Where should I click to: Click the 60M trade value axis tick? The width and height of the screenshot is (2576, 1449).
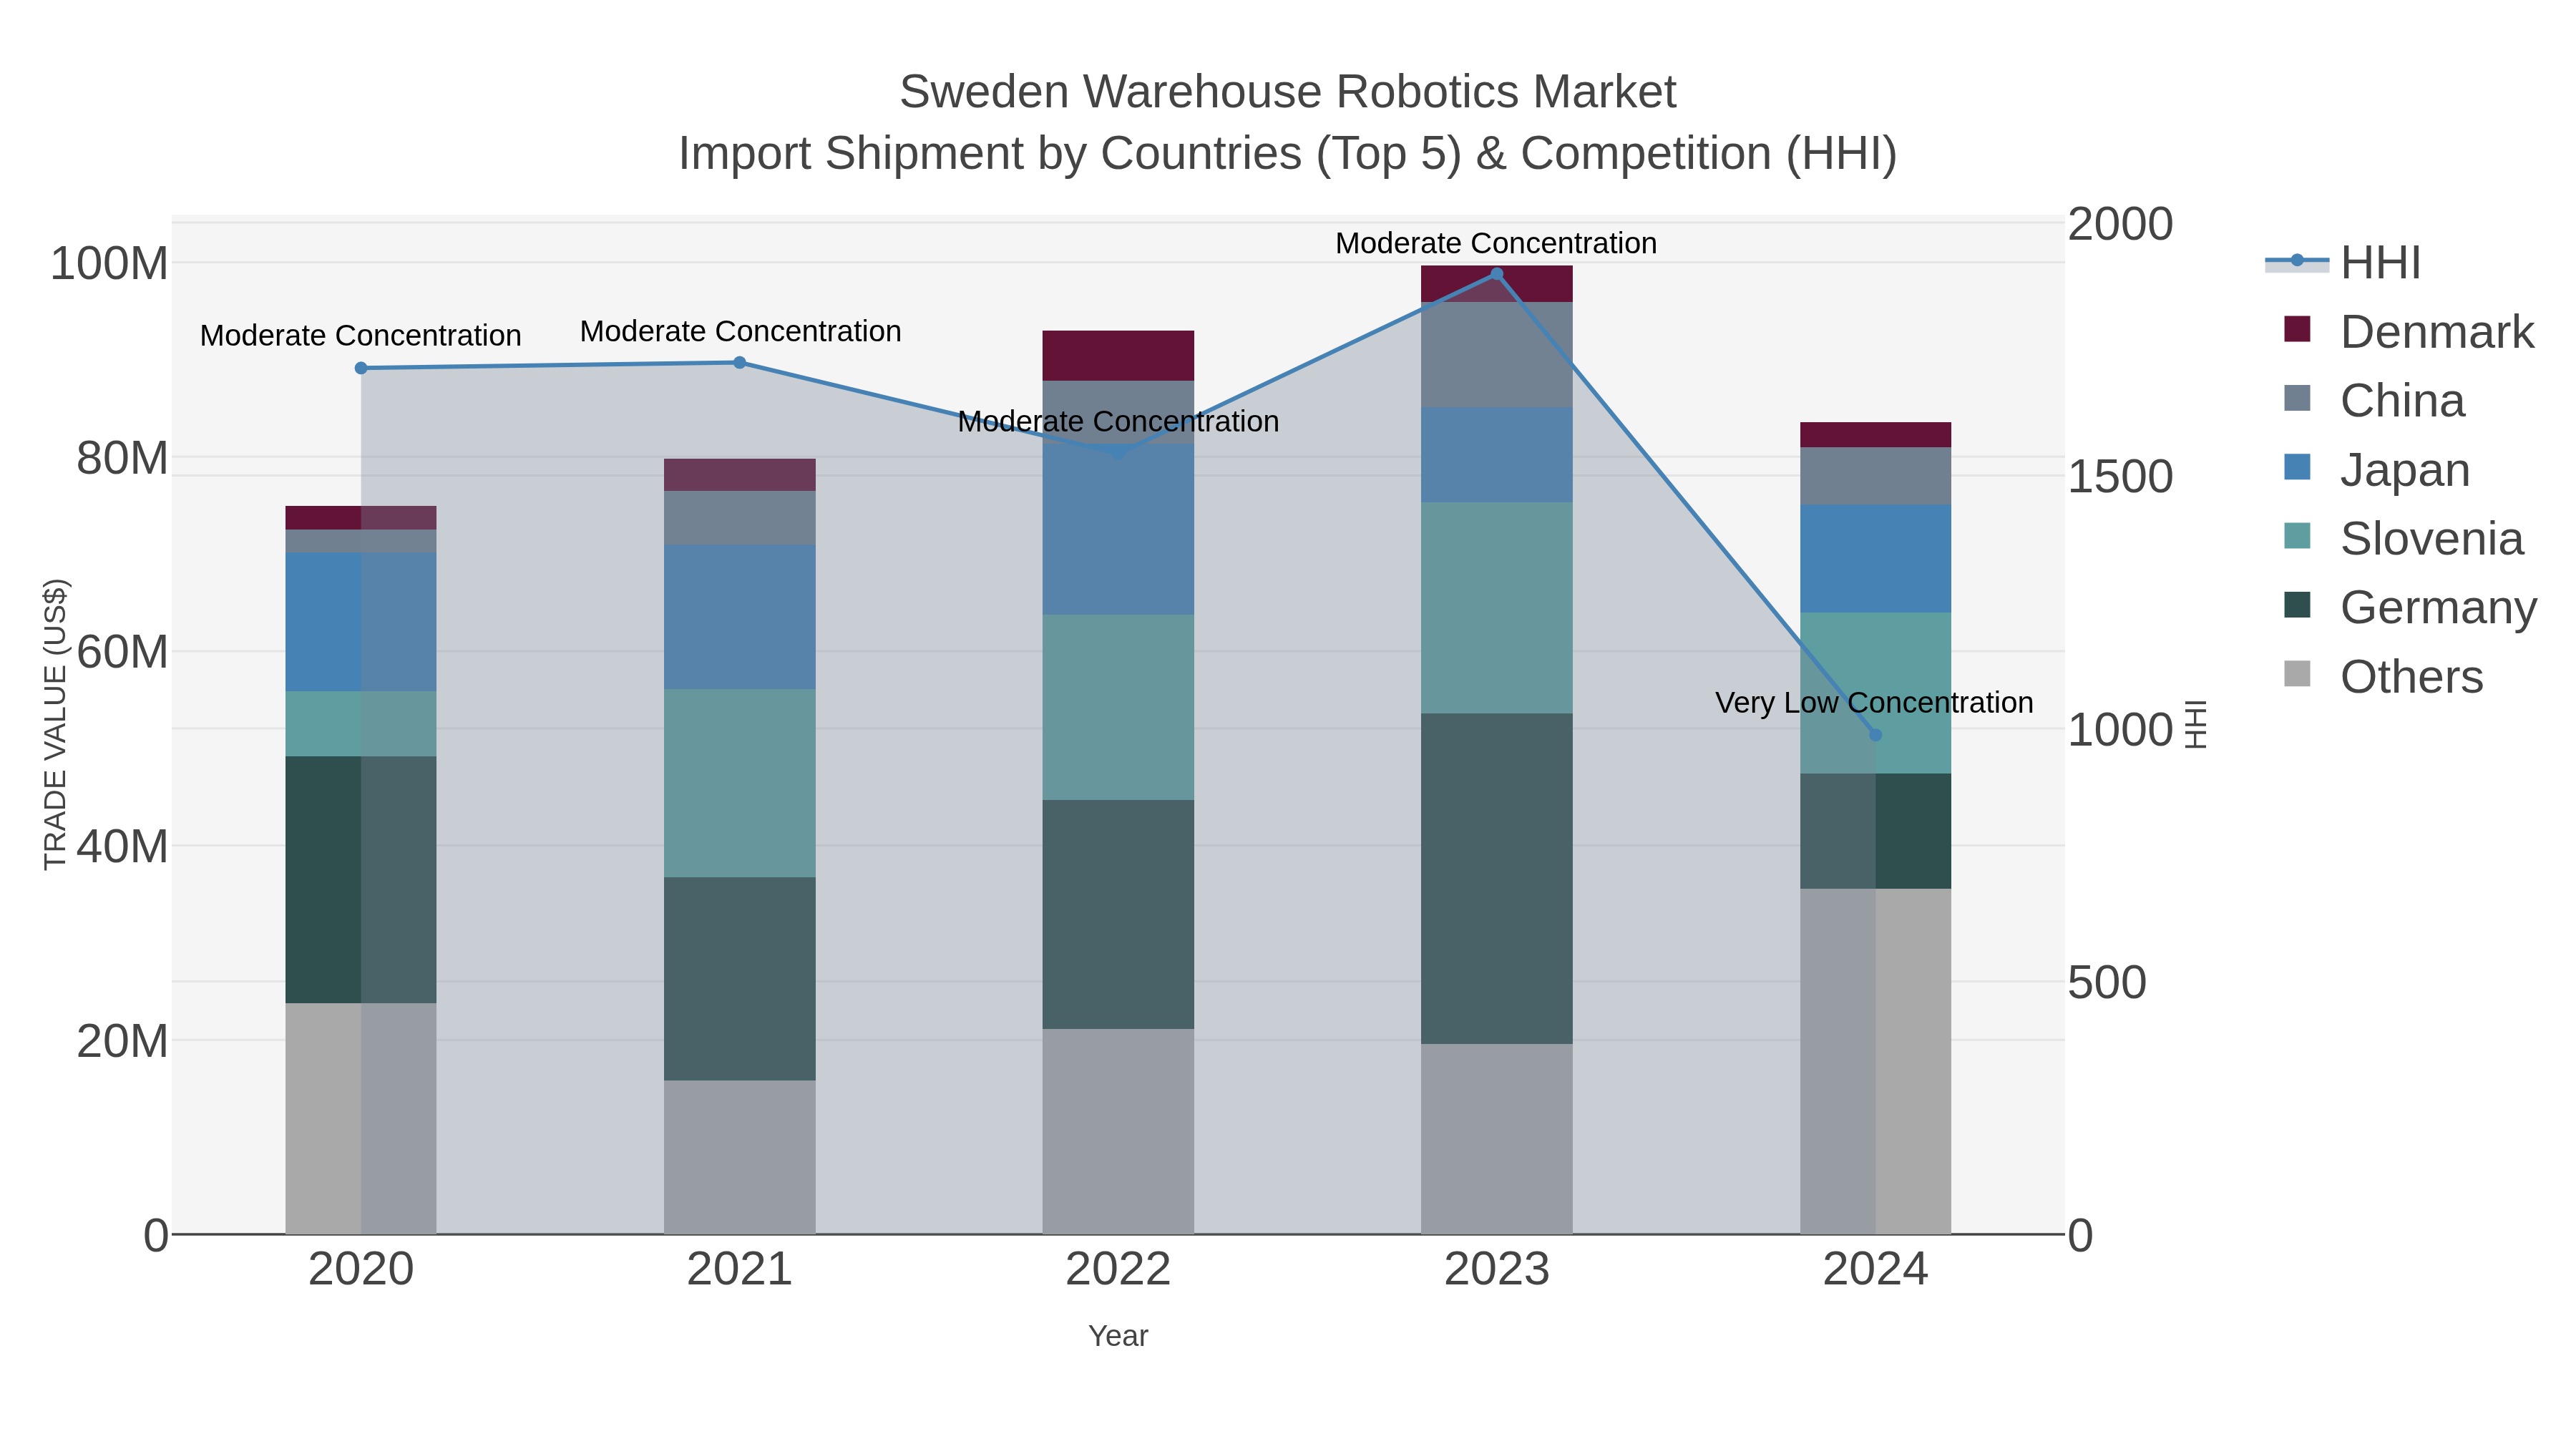[x=122, y=652]
